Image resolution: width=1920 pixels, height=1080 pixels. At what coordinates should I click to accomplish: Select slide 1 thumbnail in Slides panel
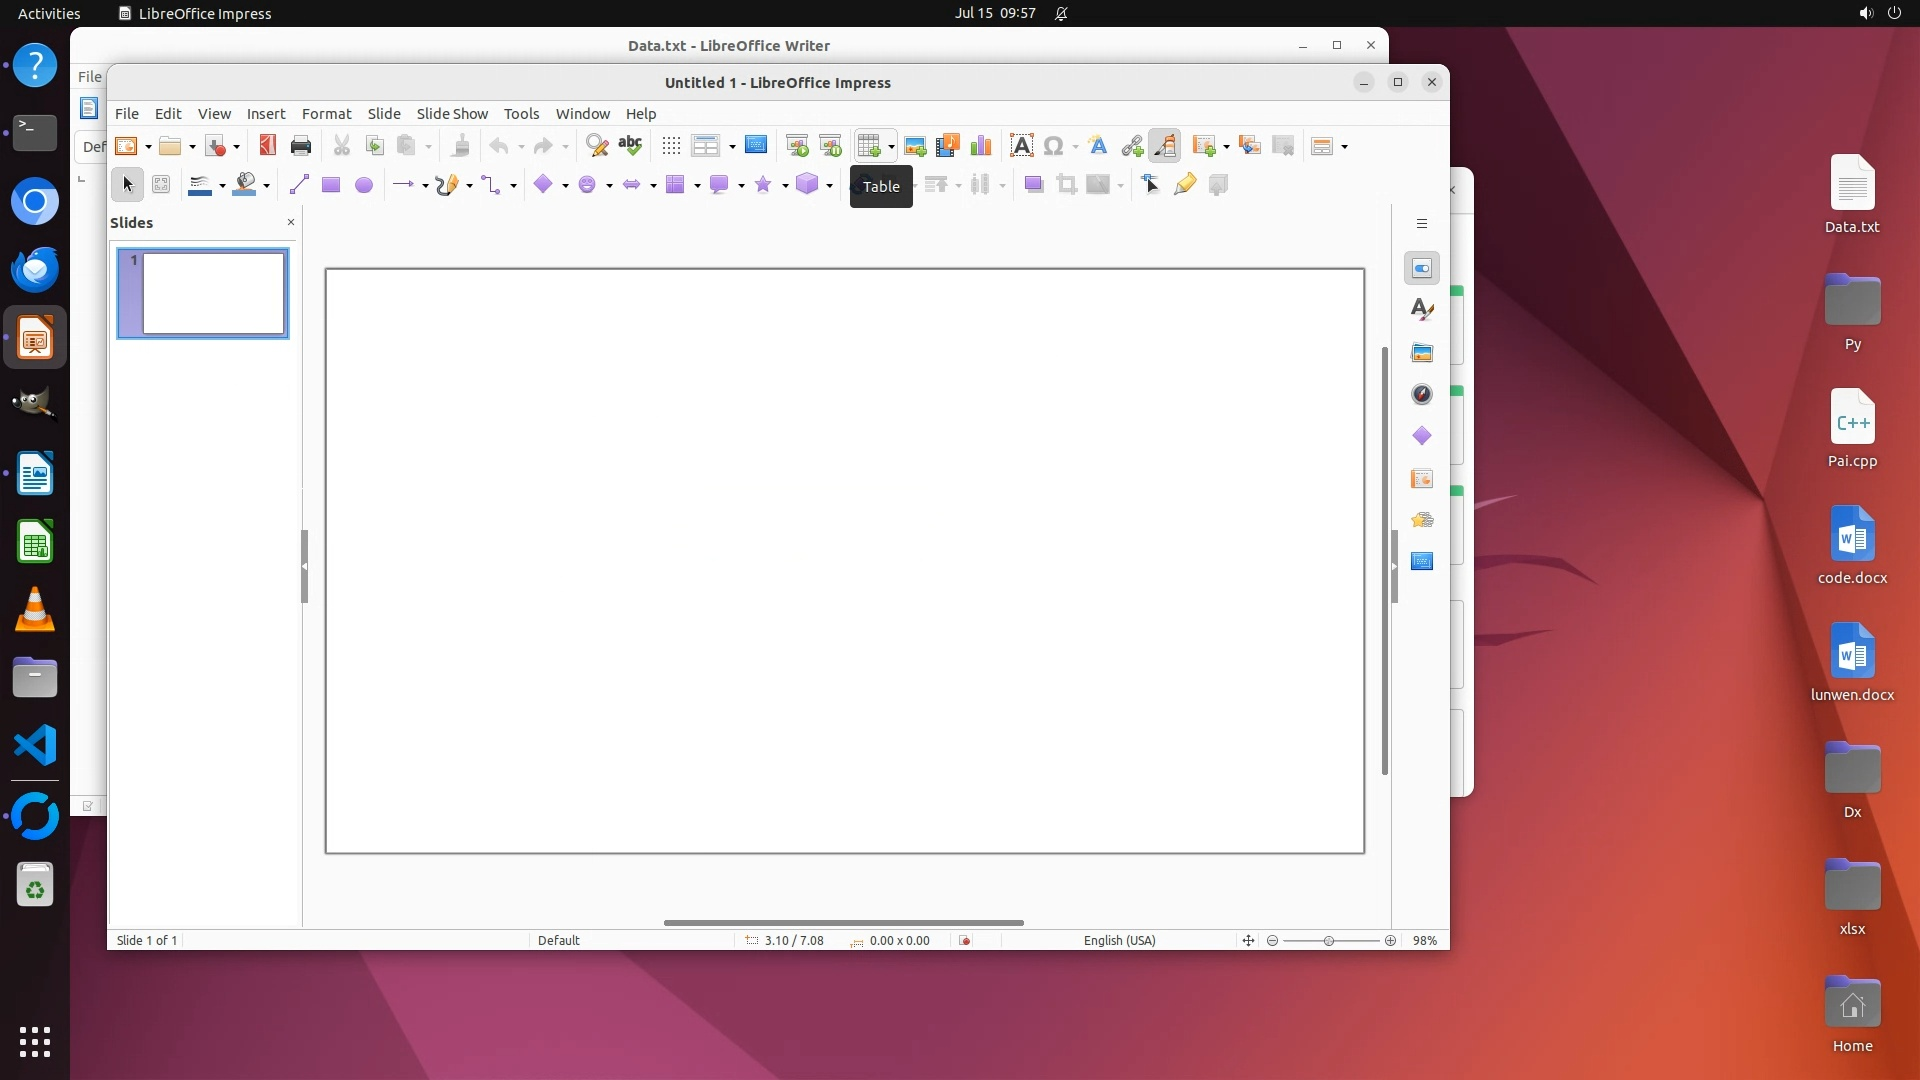(x=214, y=293)
